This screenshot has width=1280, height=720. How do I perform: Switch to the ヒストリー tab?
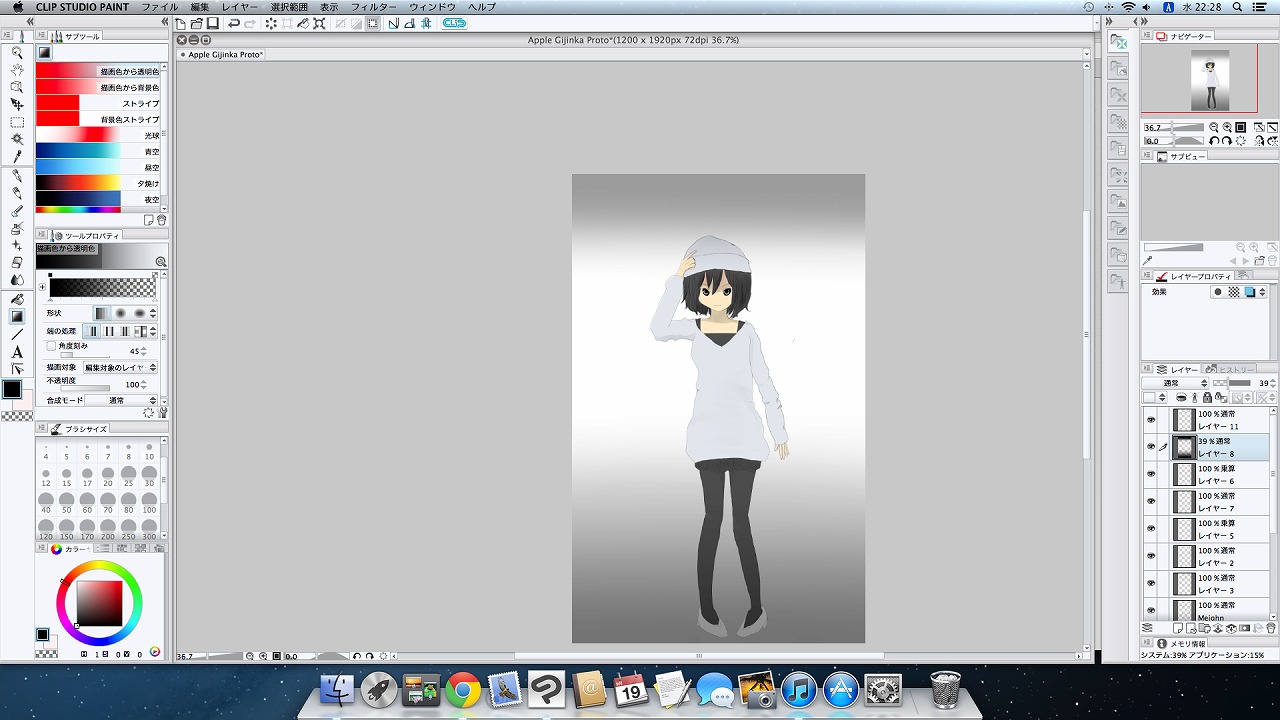tap(1231, 369)
